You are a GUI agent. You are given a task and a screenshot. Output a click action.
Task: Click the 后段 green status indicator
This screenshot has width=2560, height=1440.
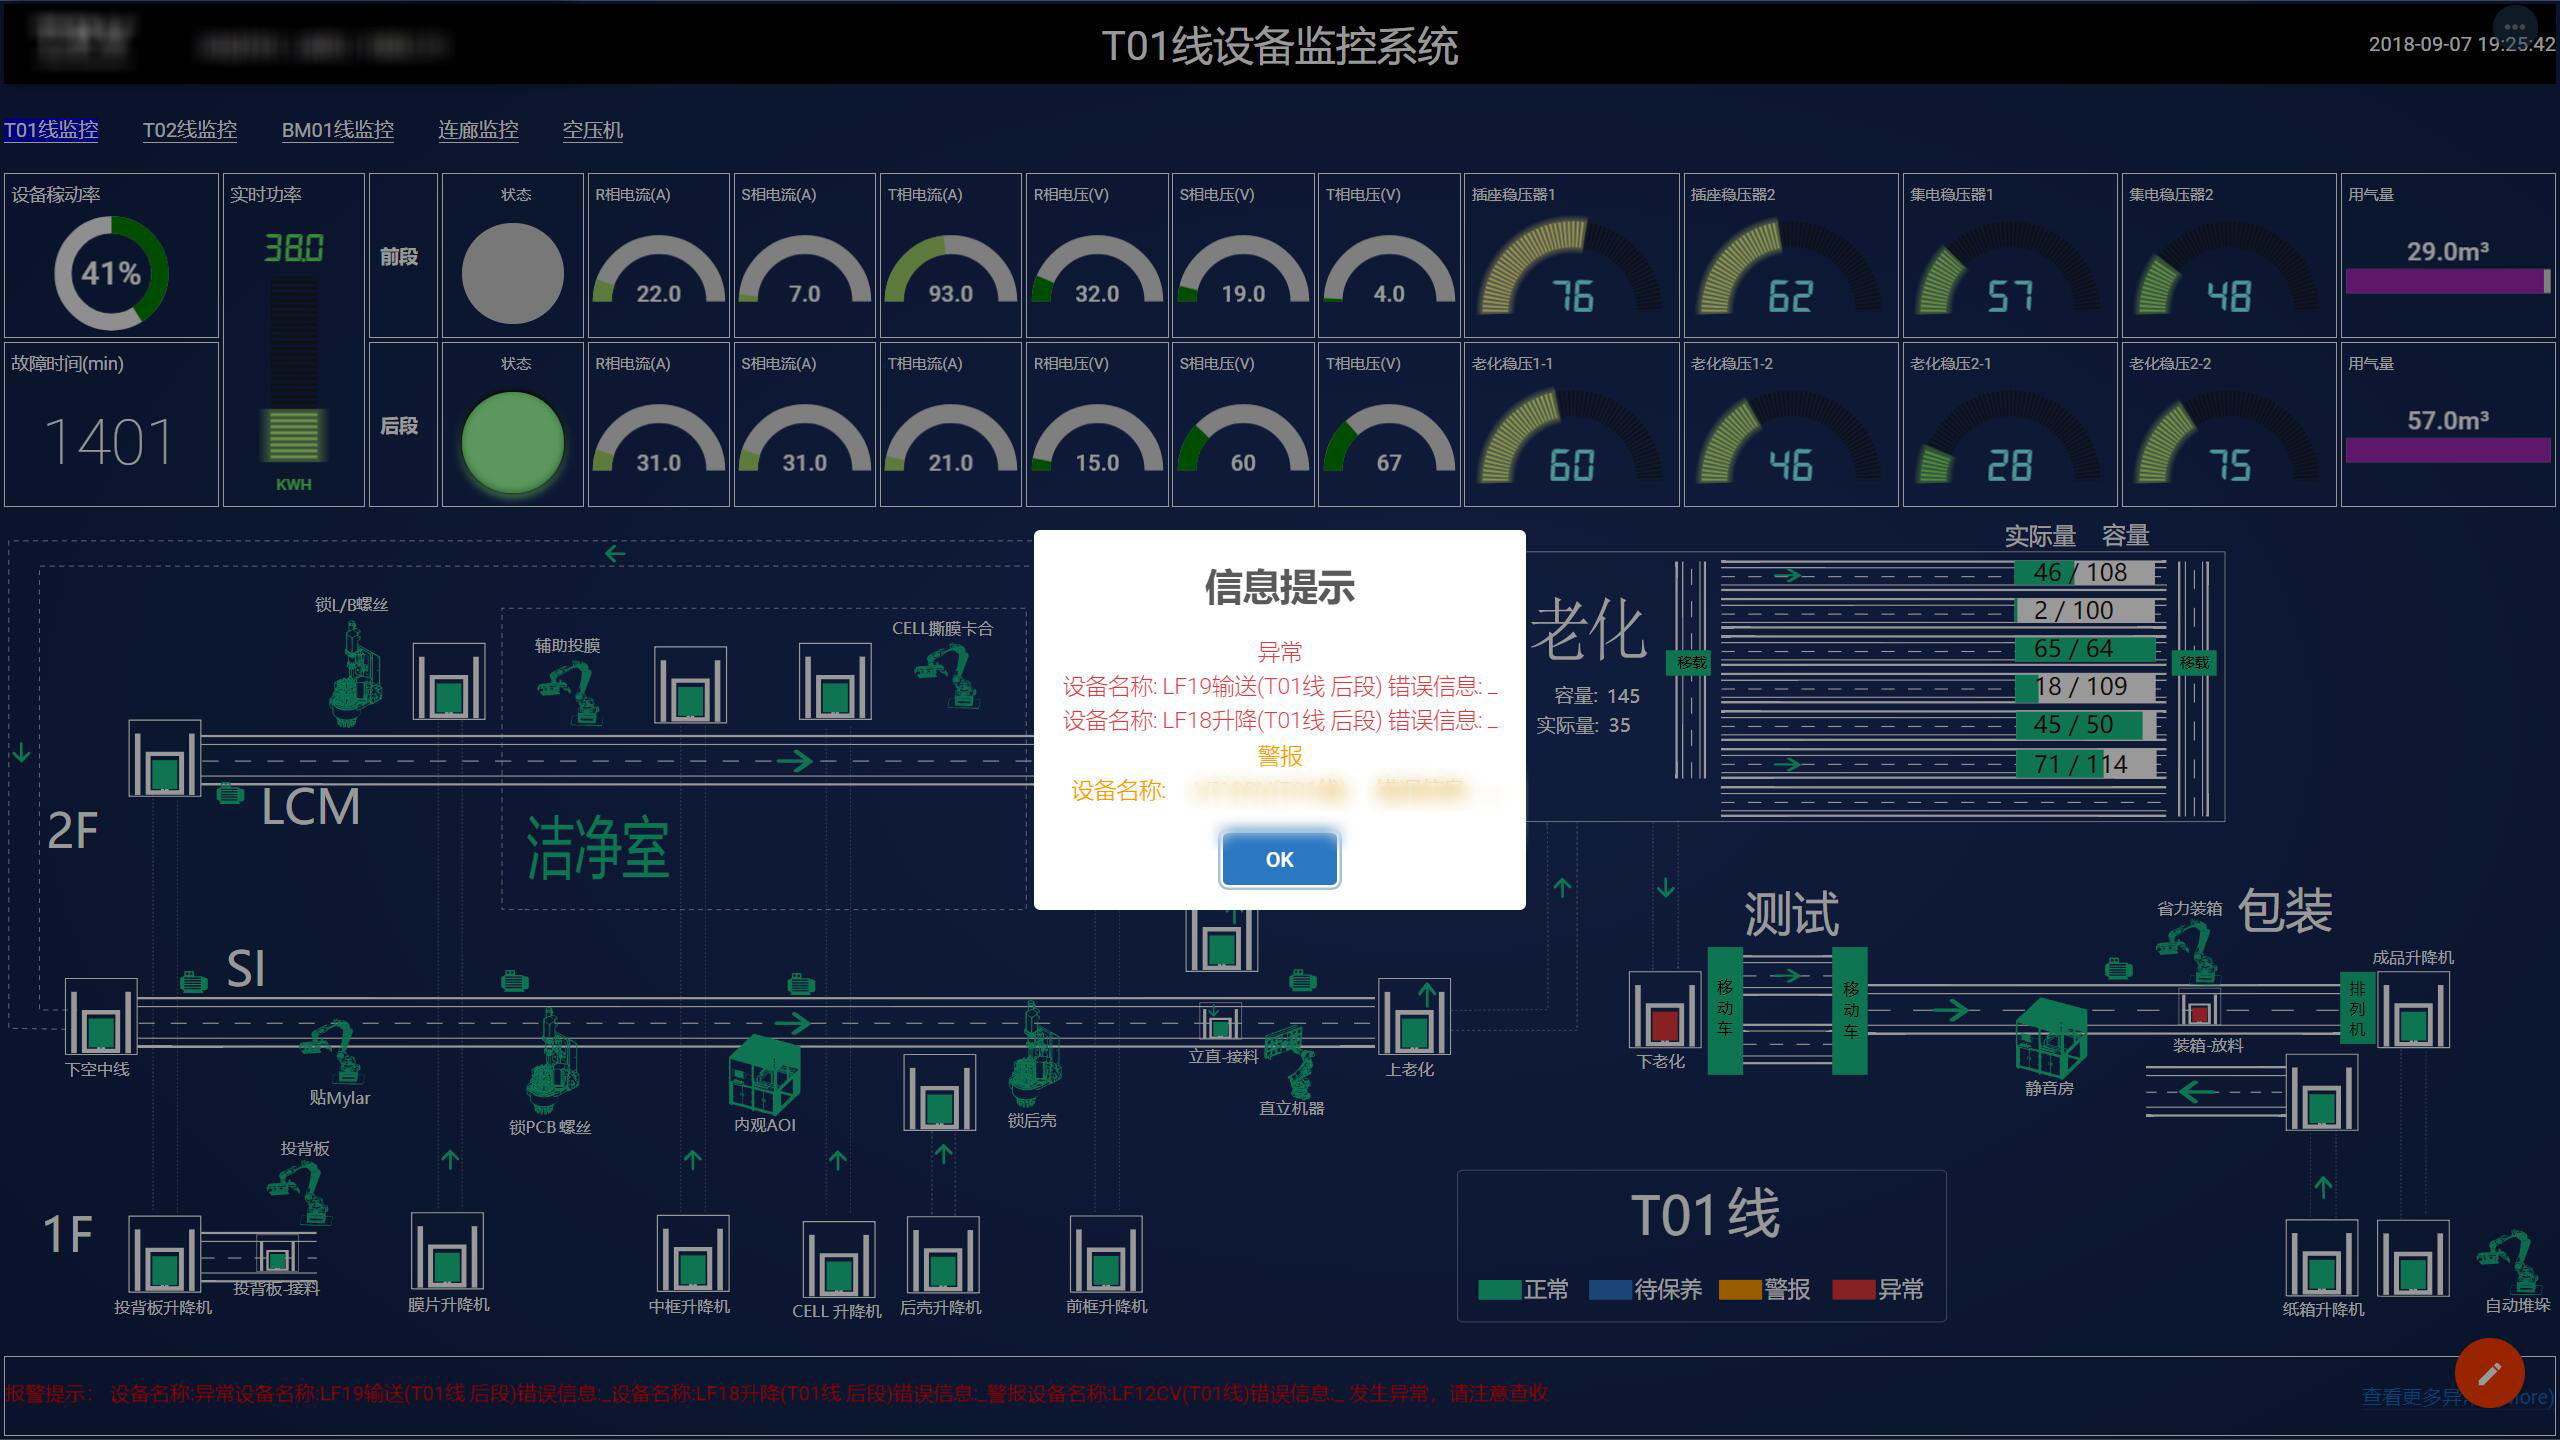pyautogui.click(x=513, y=442)
